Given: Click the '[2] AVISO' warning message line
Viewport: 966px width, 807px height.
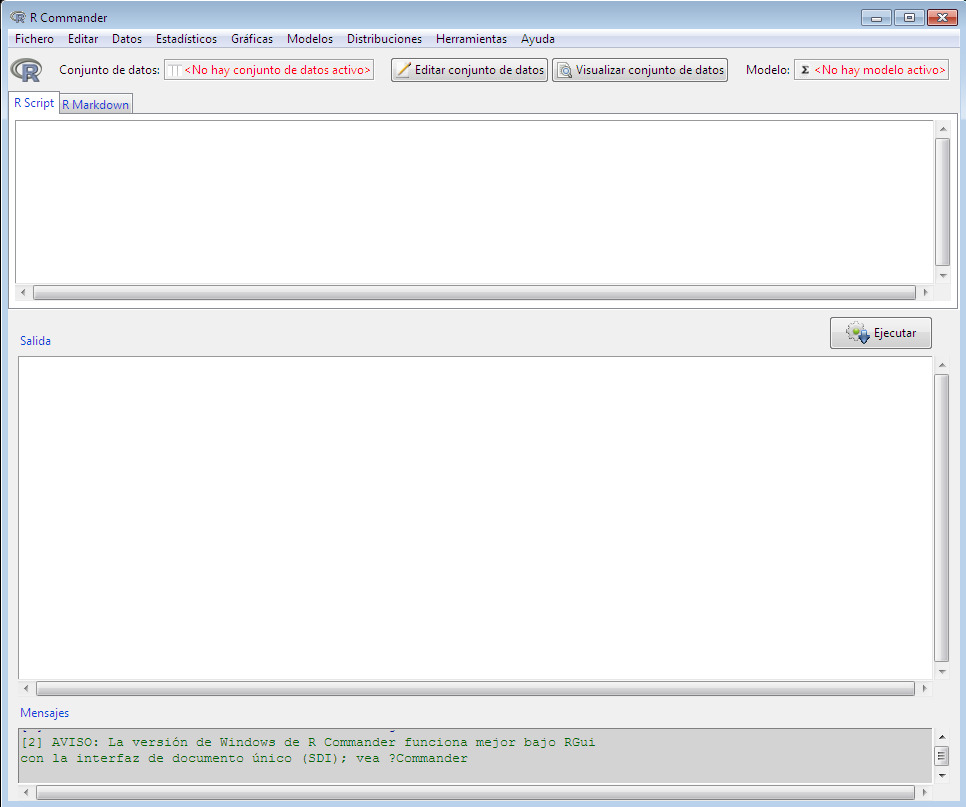Looking at the screenshot, I should click(308, 742).
